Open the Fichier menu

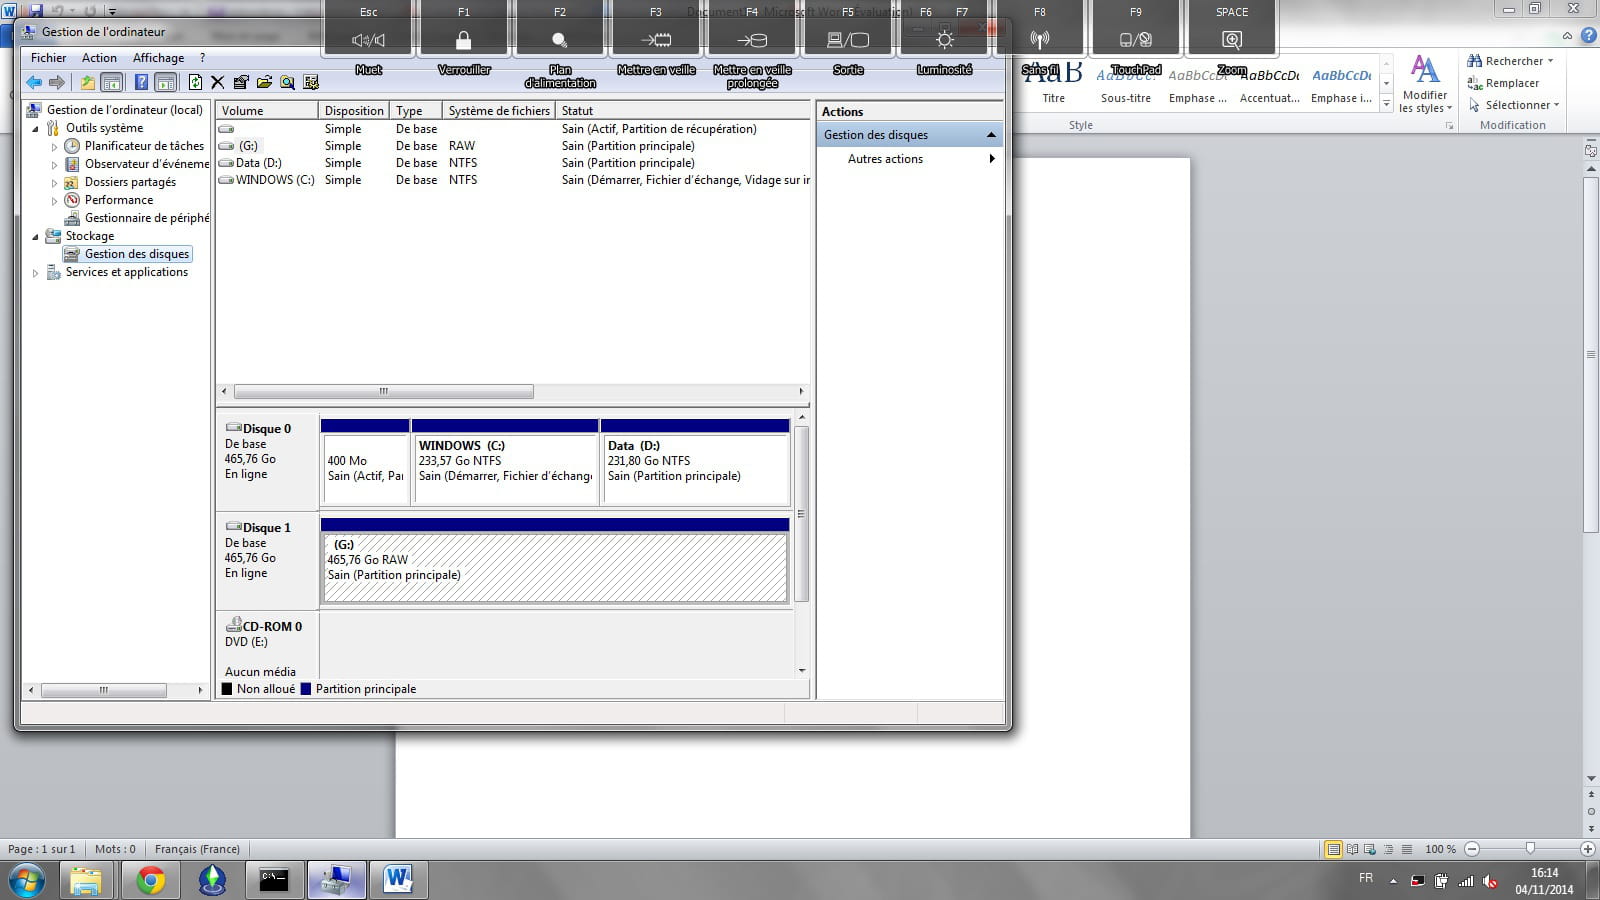48,58
